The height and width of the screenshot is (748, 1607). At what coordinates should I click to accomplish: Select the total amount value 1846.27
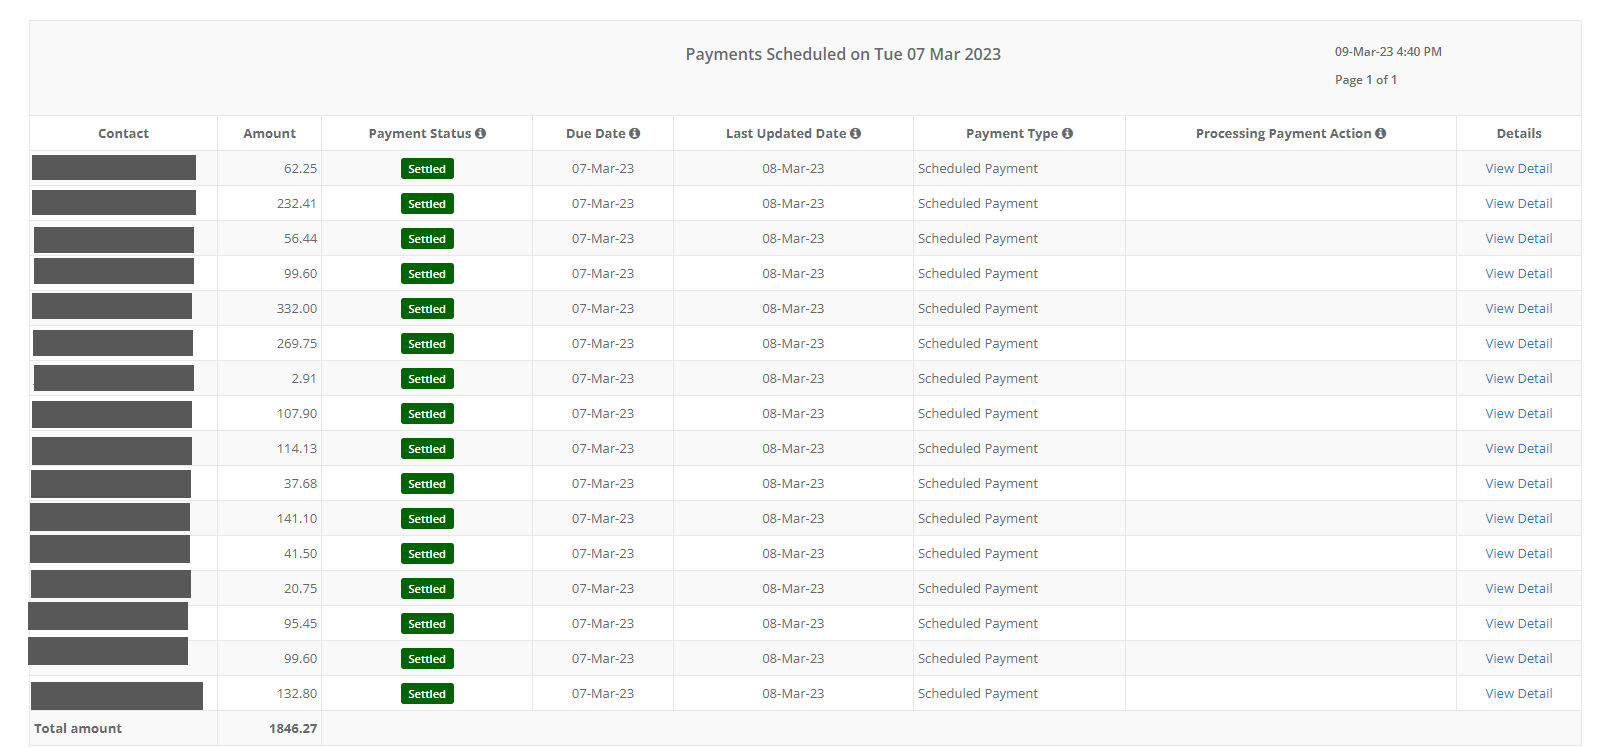[x=293, y=728]
